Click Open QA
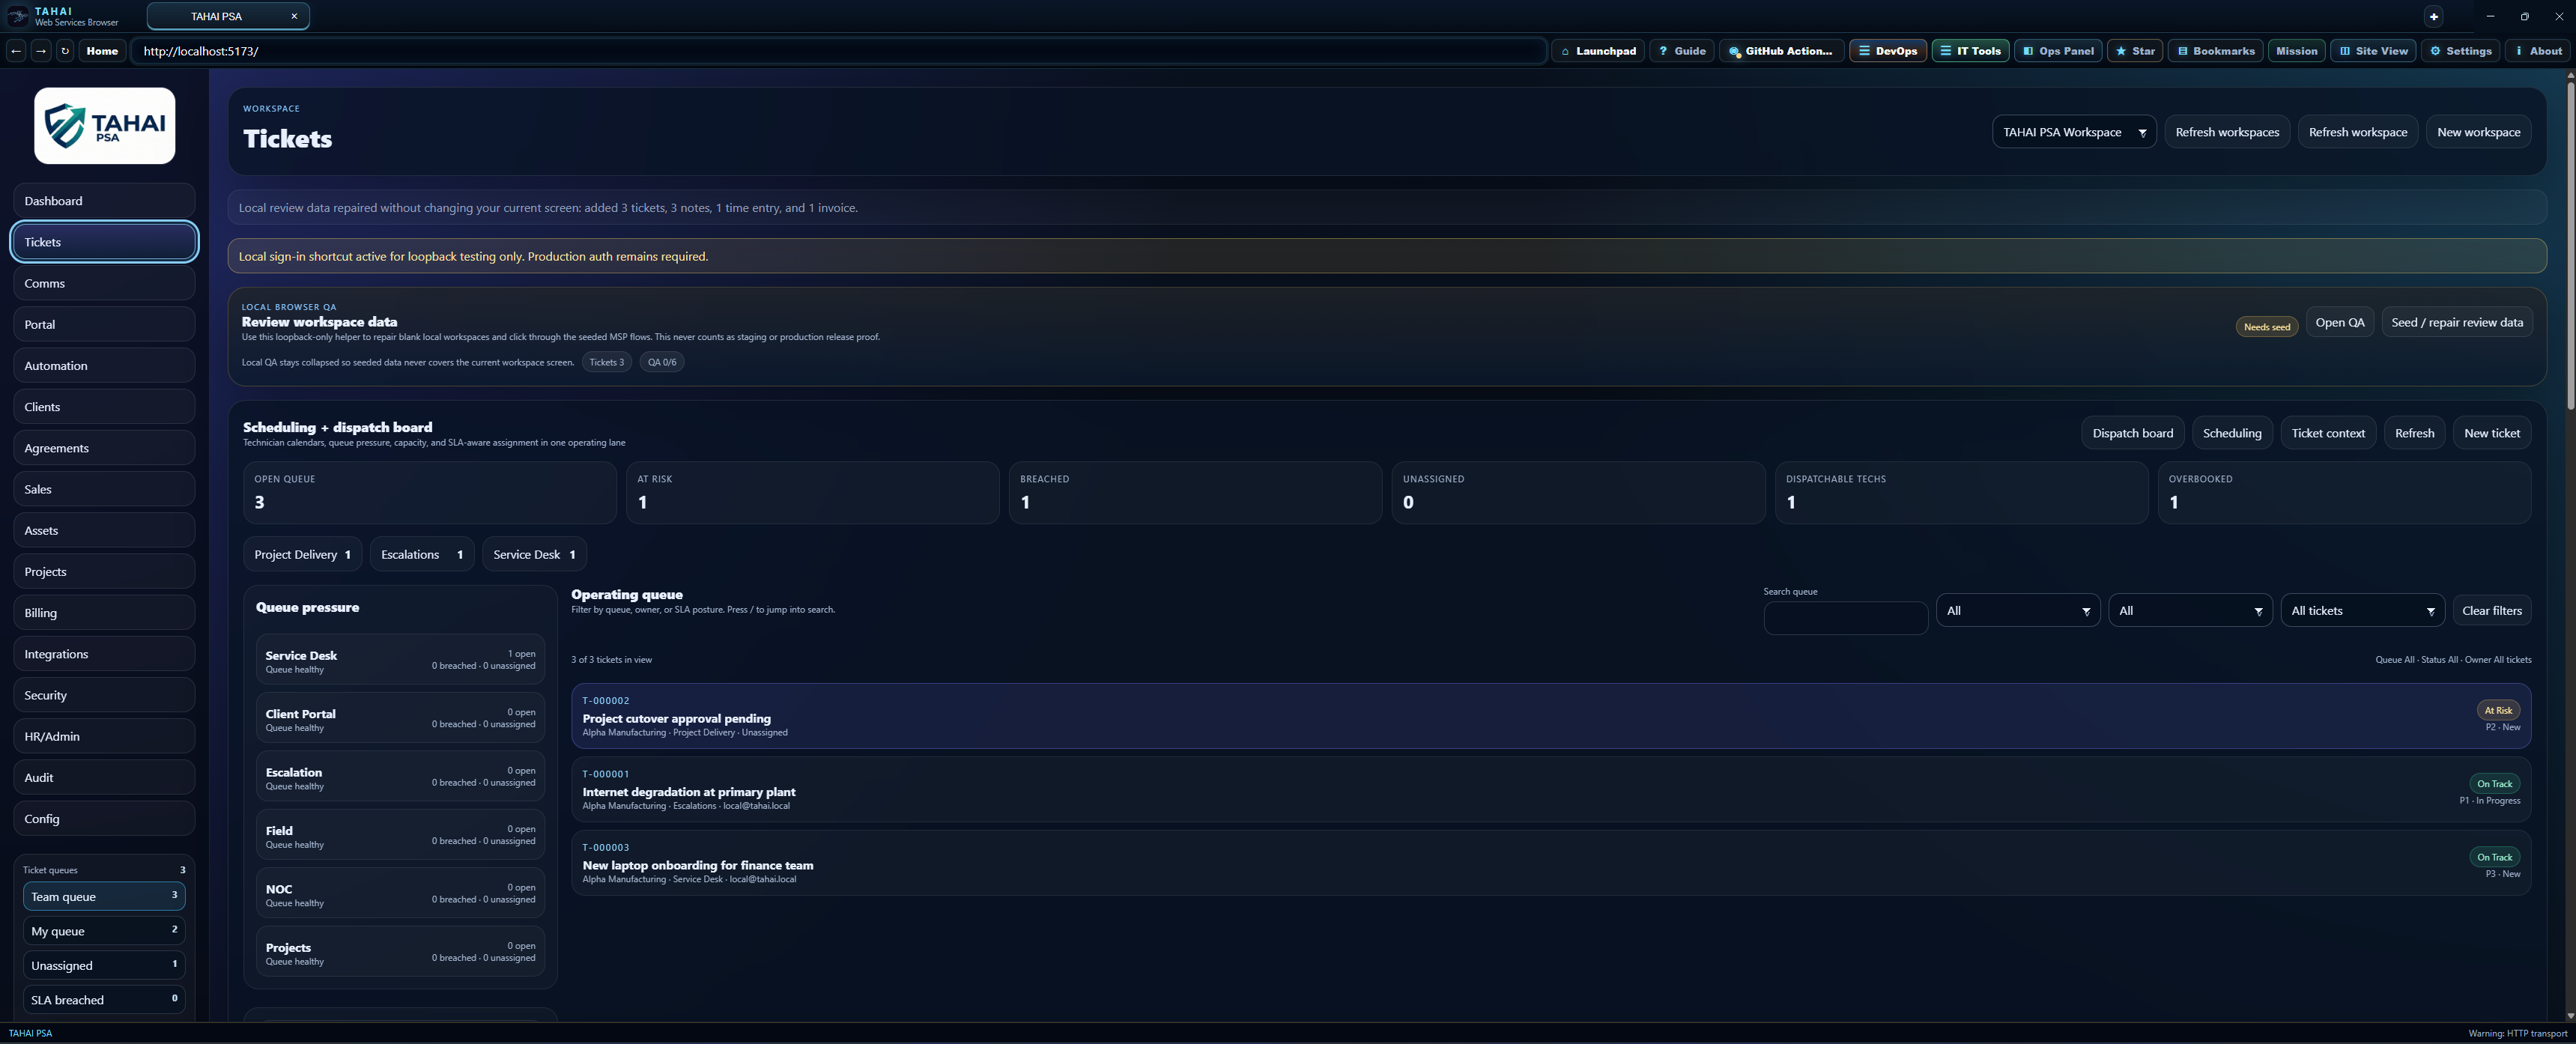 click(x=2339, y=322)
